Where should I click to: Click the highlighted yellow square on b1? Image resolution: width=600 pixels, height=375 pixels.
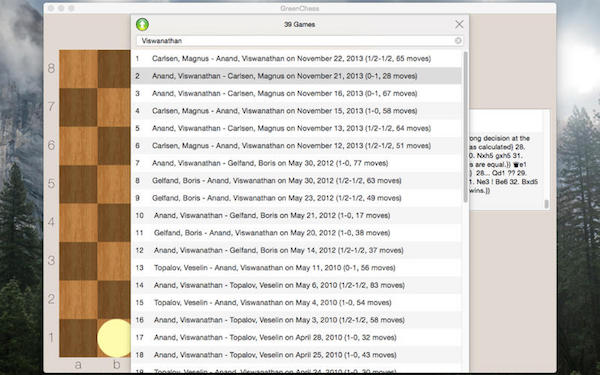pos(114,338)
